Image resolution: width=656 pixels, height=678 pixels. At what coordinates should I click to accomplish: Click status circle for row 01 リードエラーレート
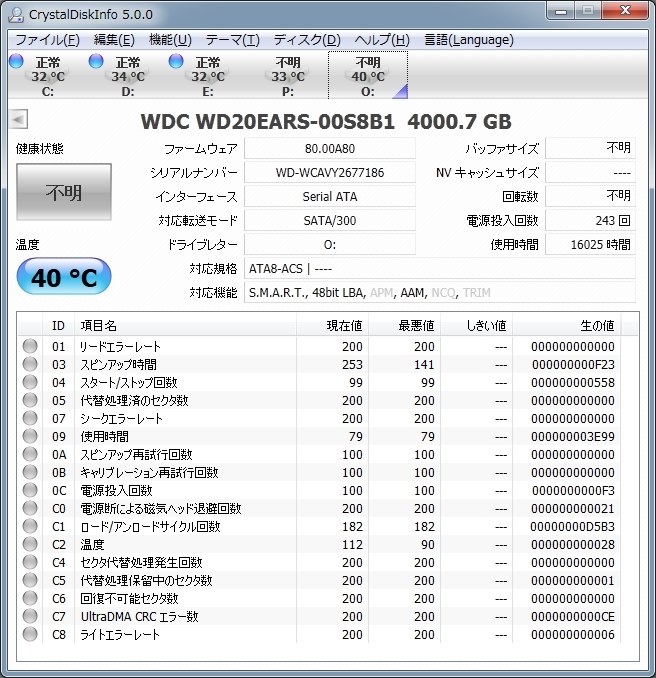tap(30, 346)
